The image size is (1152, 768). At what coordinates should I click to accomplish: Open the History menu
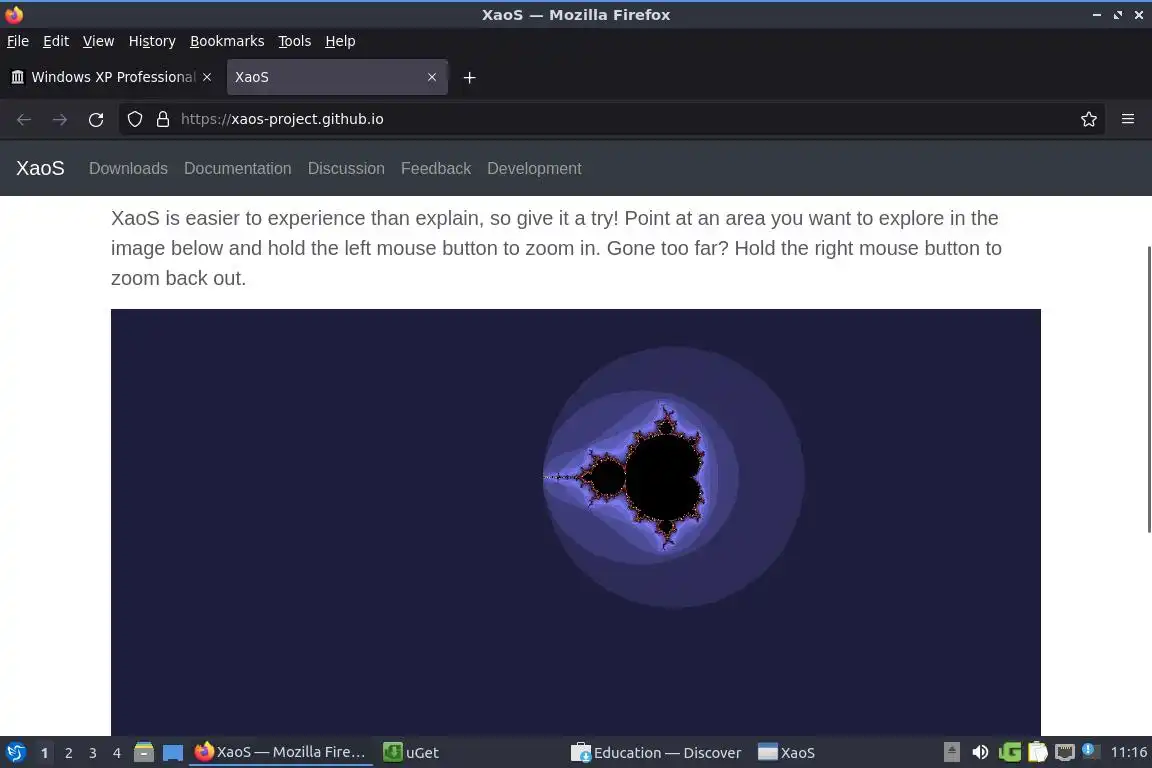coord(152,41)
